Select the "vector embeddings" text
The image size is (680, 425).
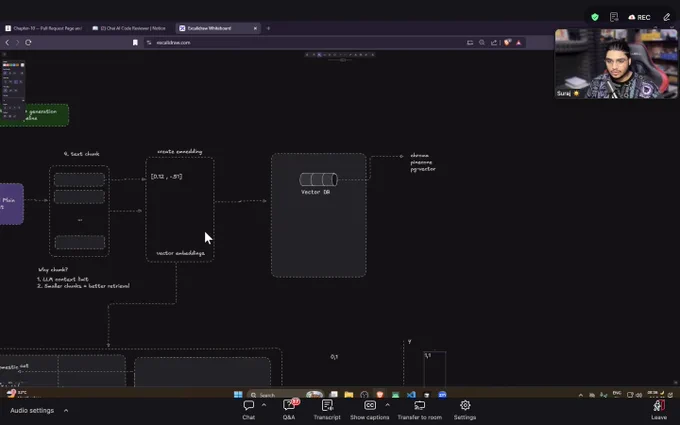(x=180, y=253)
